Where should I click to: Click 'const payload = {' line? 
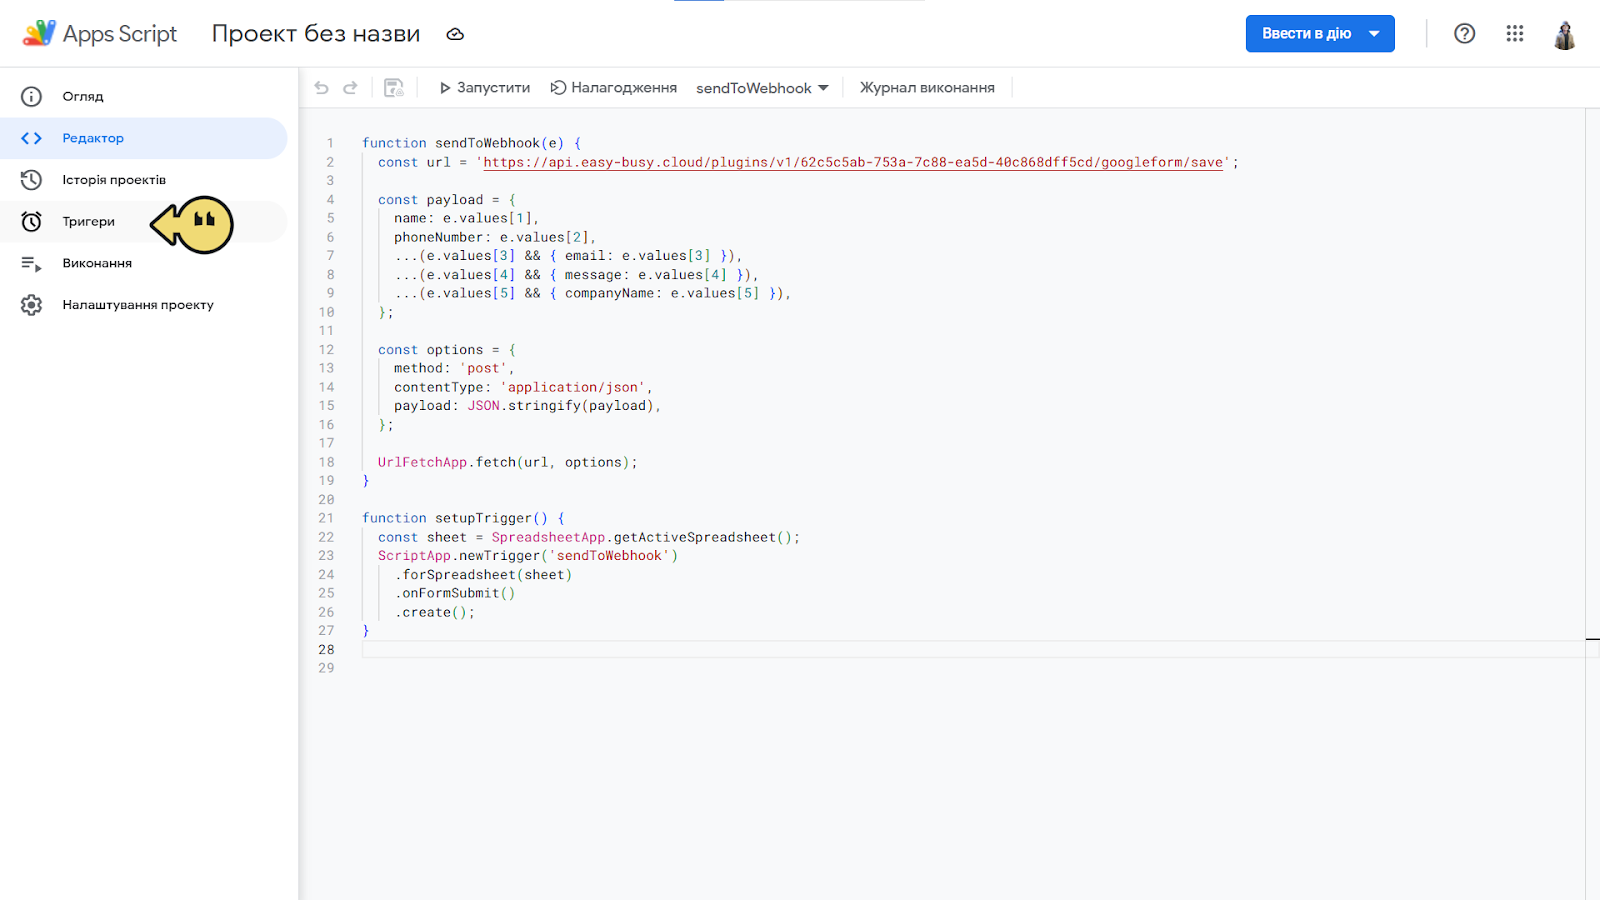447,200
